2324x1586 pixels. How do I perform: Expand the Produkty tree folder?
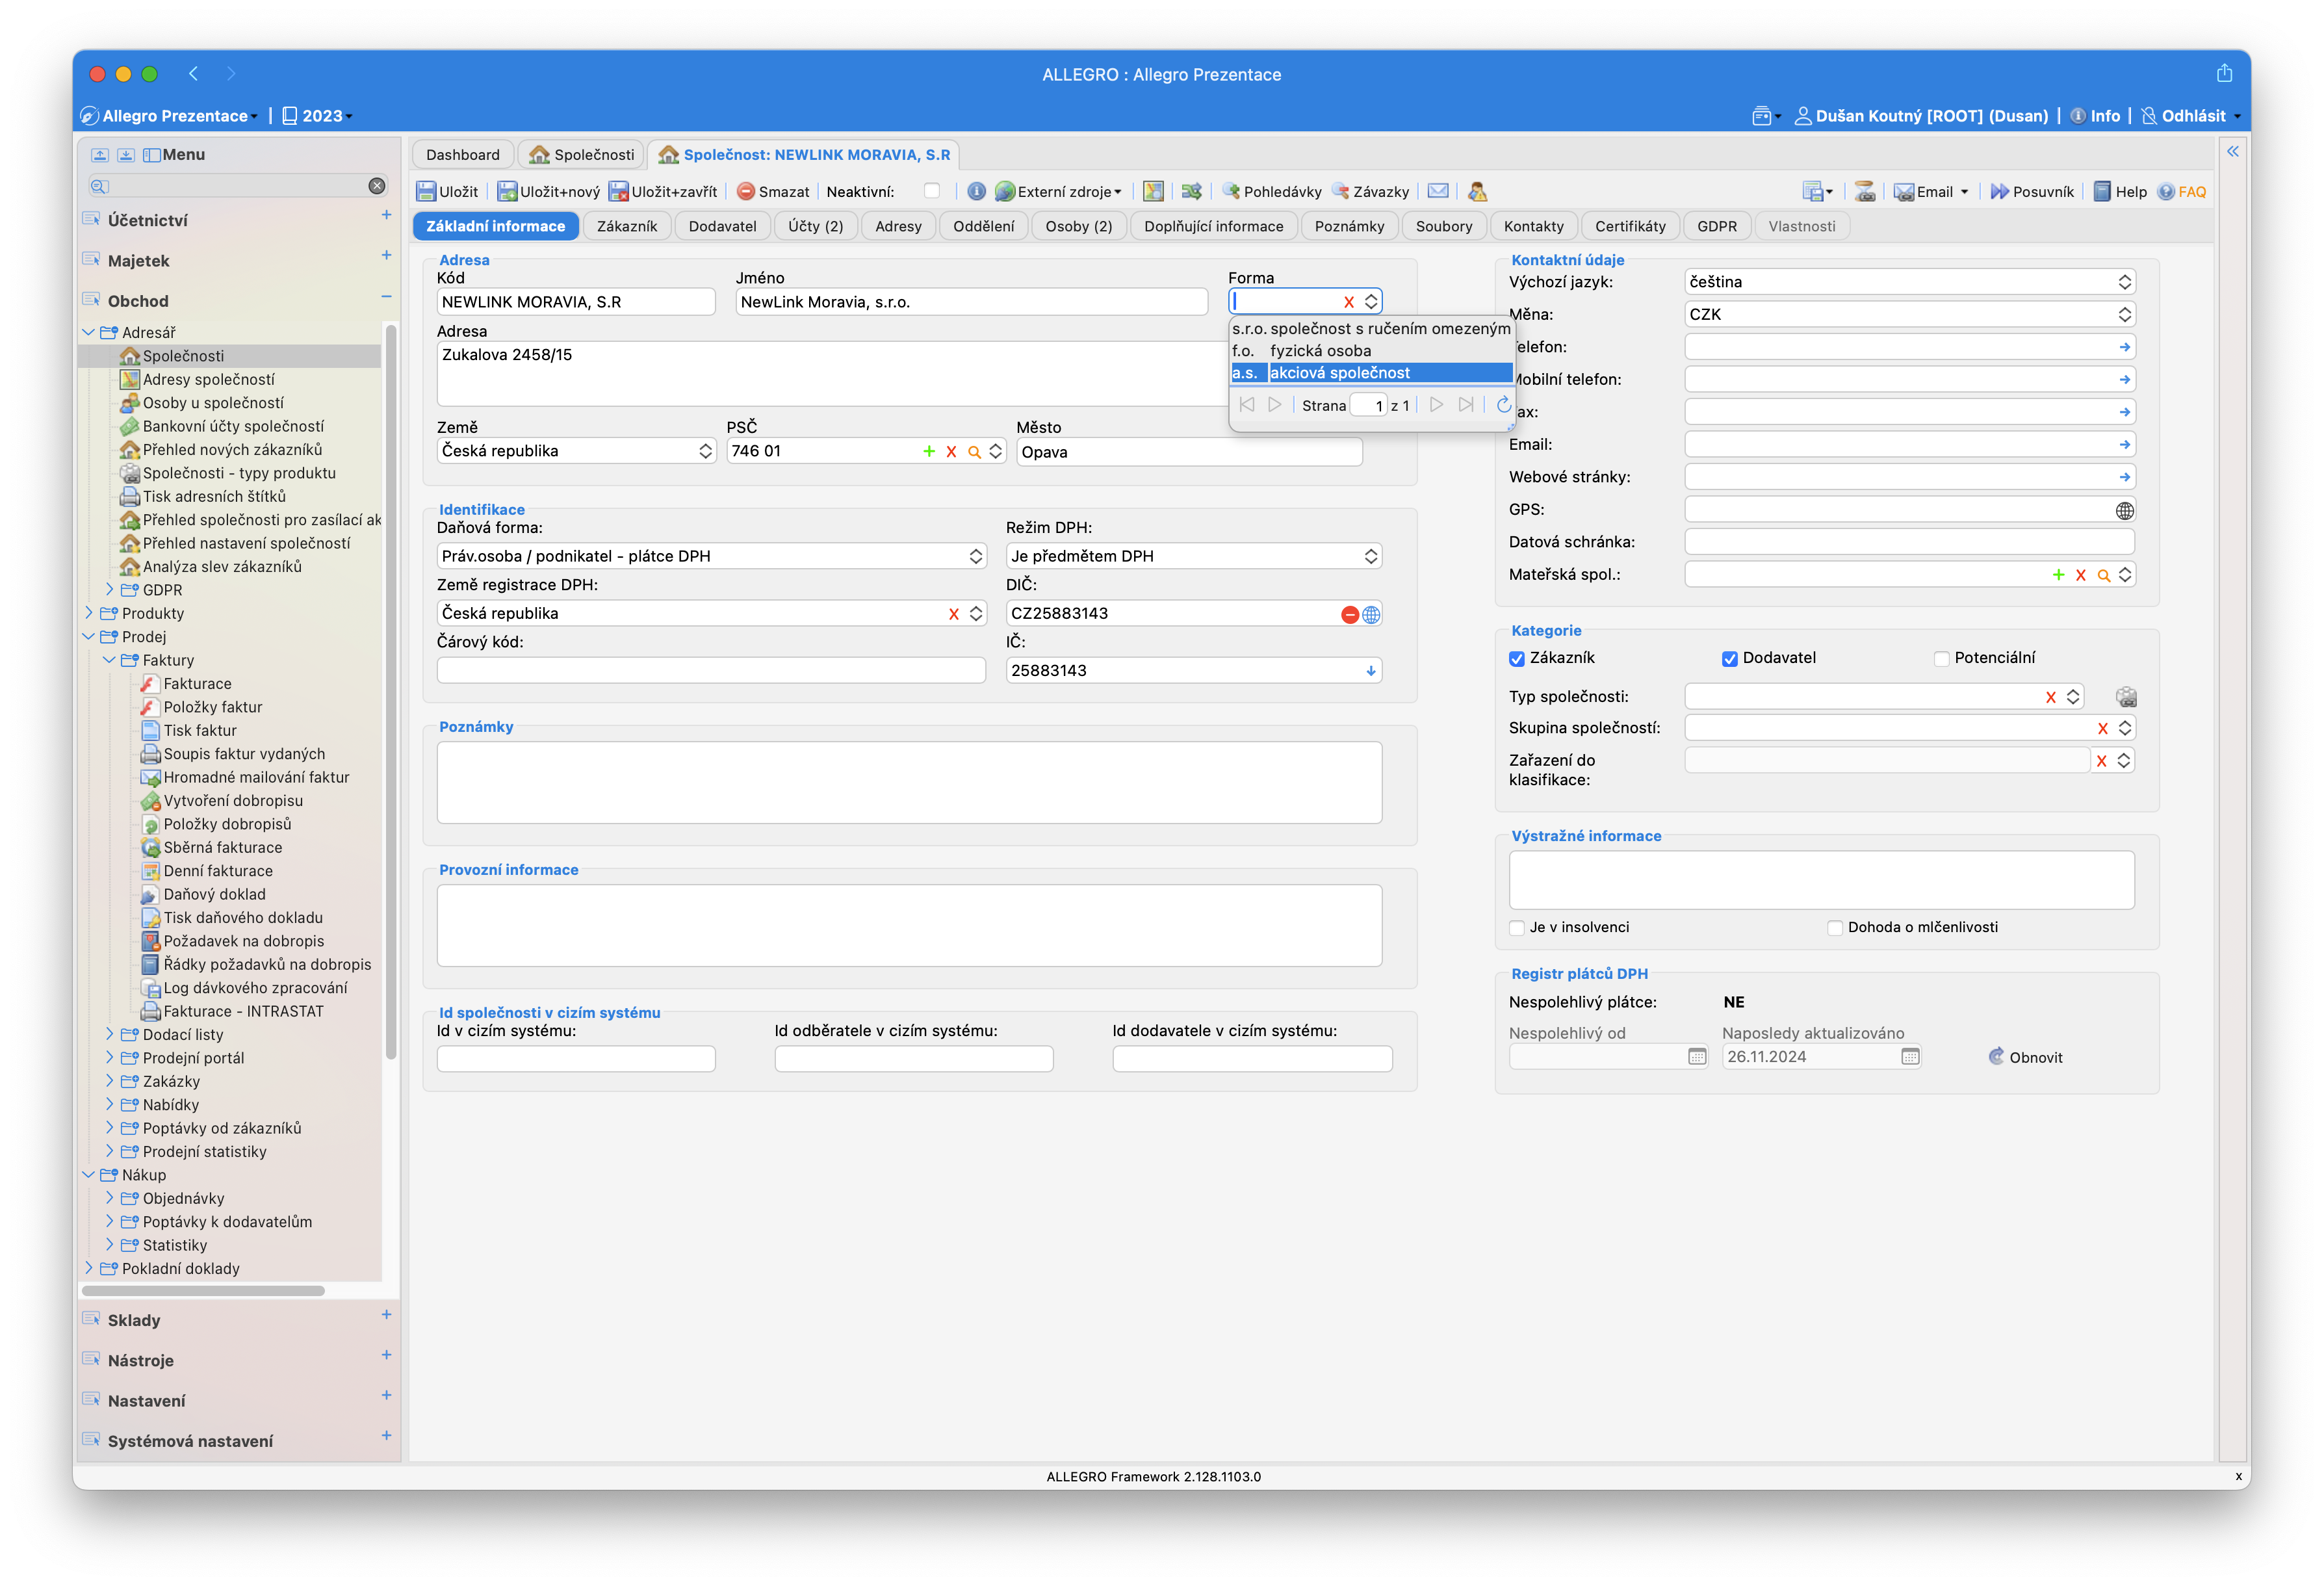pyautogui.click(x=89, y=613)
